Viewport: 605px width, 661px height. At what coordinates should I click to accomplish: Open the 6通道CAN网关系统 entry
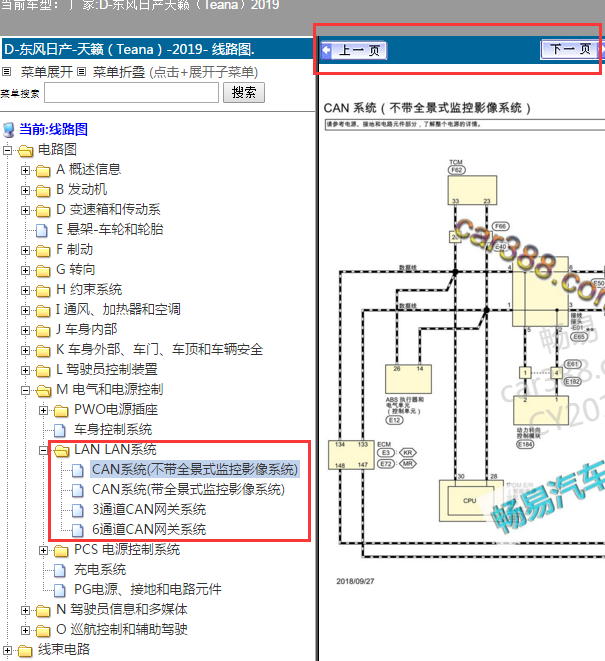pyautogui.click(x=149, y=529)
